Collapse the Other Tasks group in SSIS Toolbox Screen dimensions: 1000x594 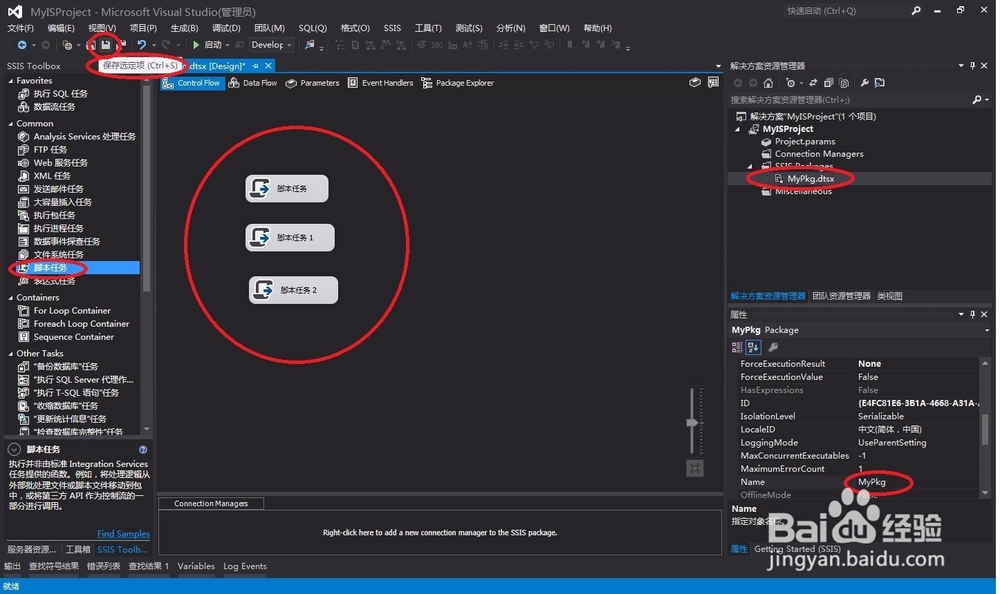coord(10,353)
